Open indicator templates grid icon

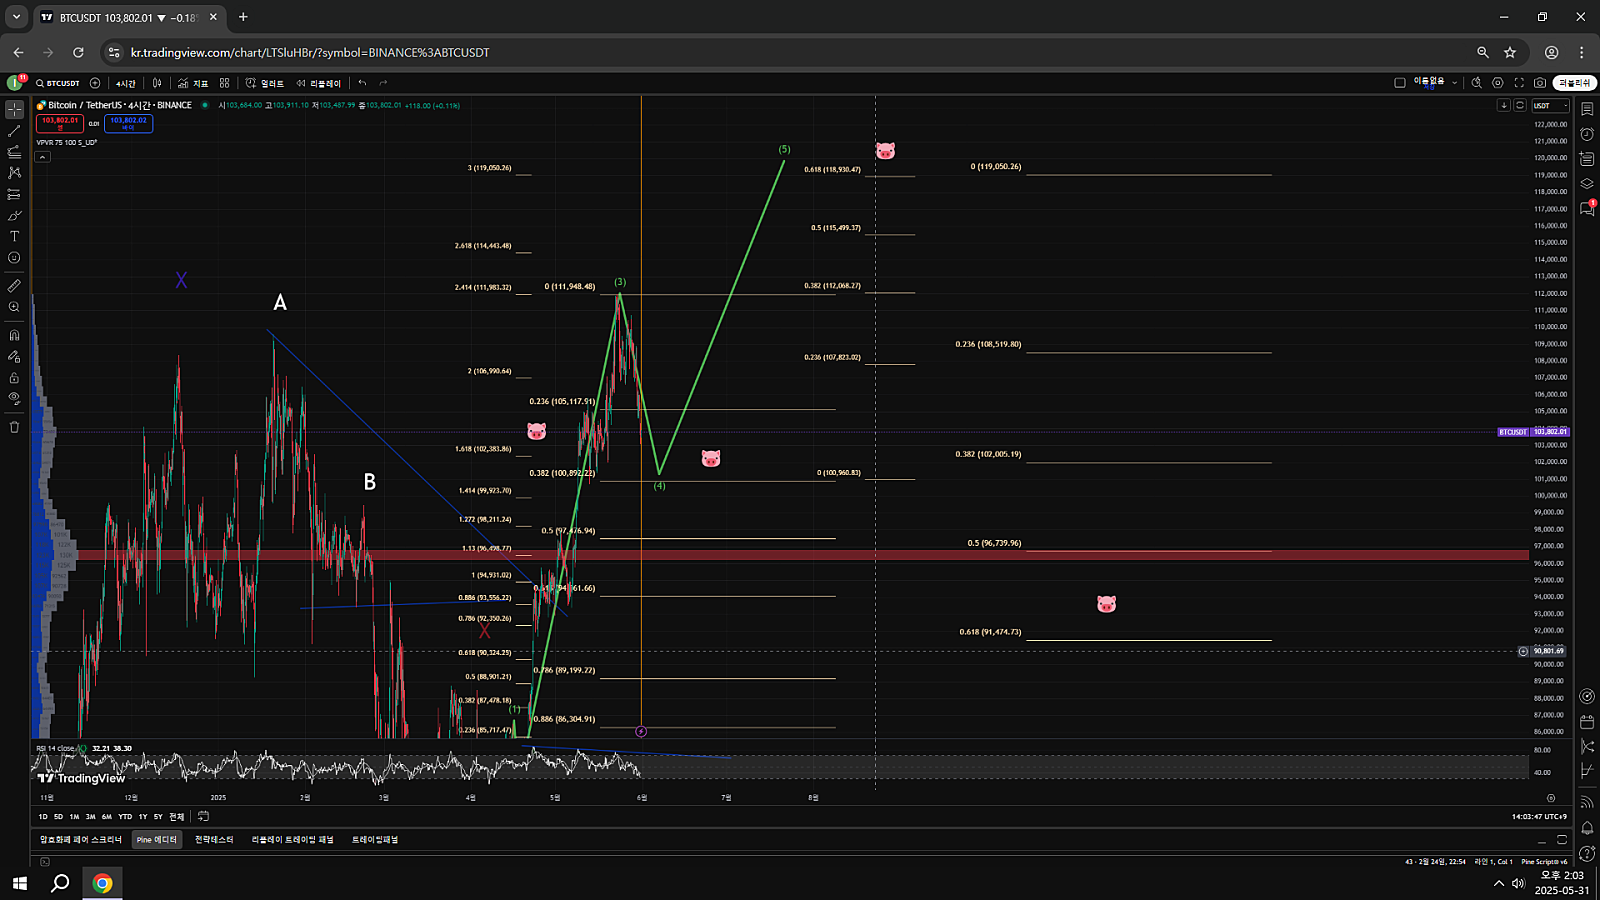(x=224, y=83)
